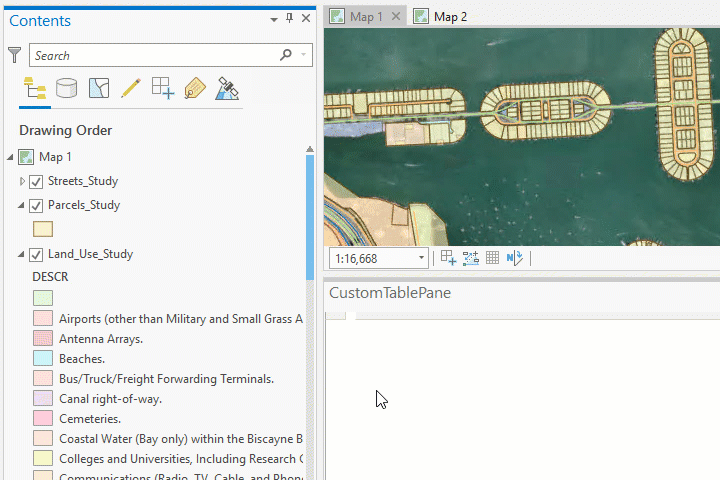Click the Airports symbol swatch
This screenshot has width=720, height=480.
tap(43, 318)
